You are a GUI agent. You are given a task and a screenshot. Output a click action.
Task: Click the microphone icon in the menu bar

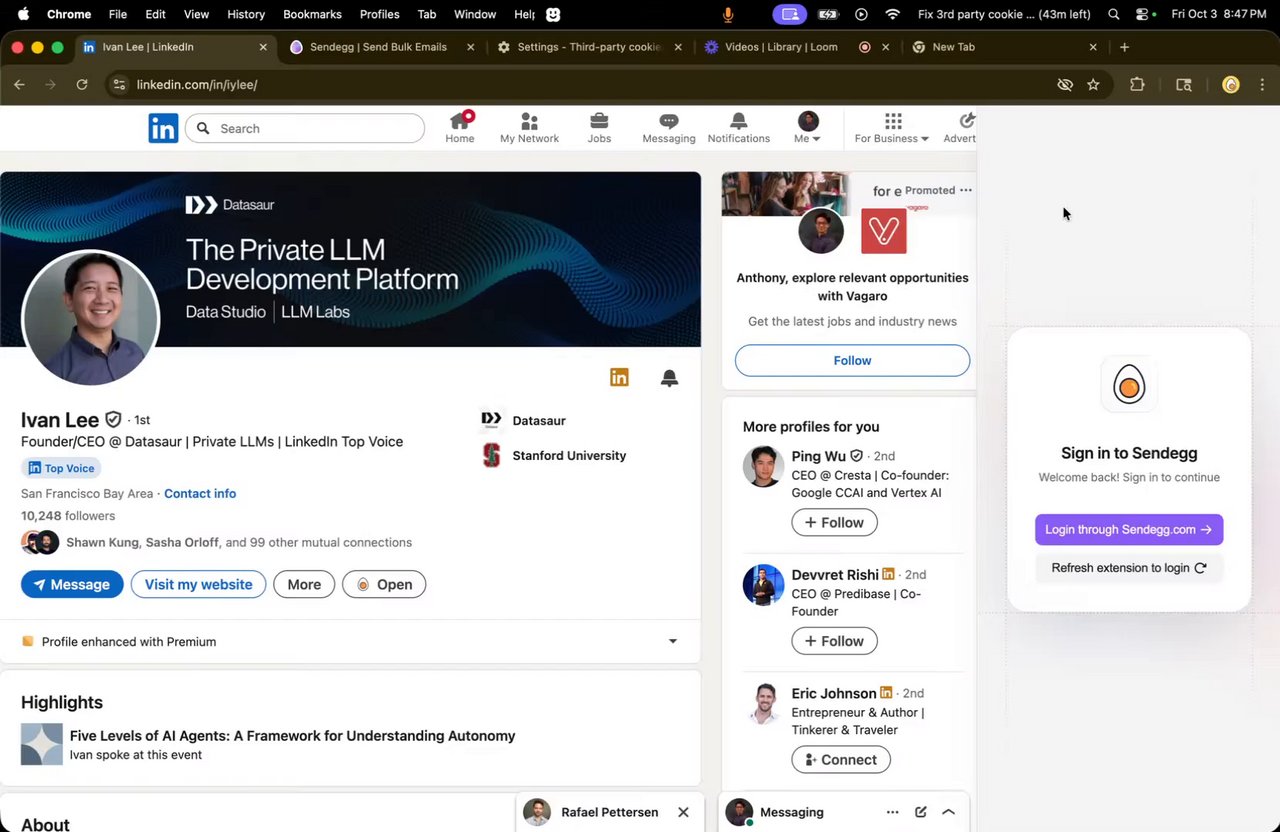pyautogui.click(x=728, y=15)
